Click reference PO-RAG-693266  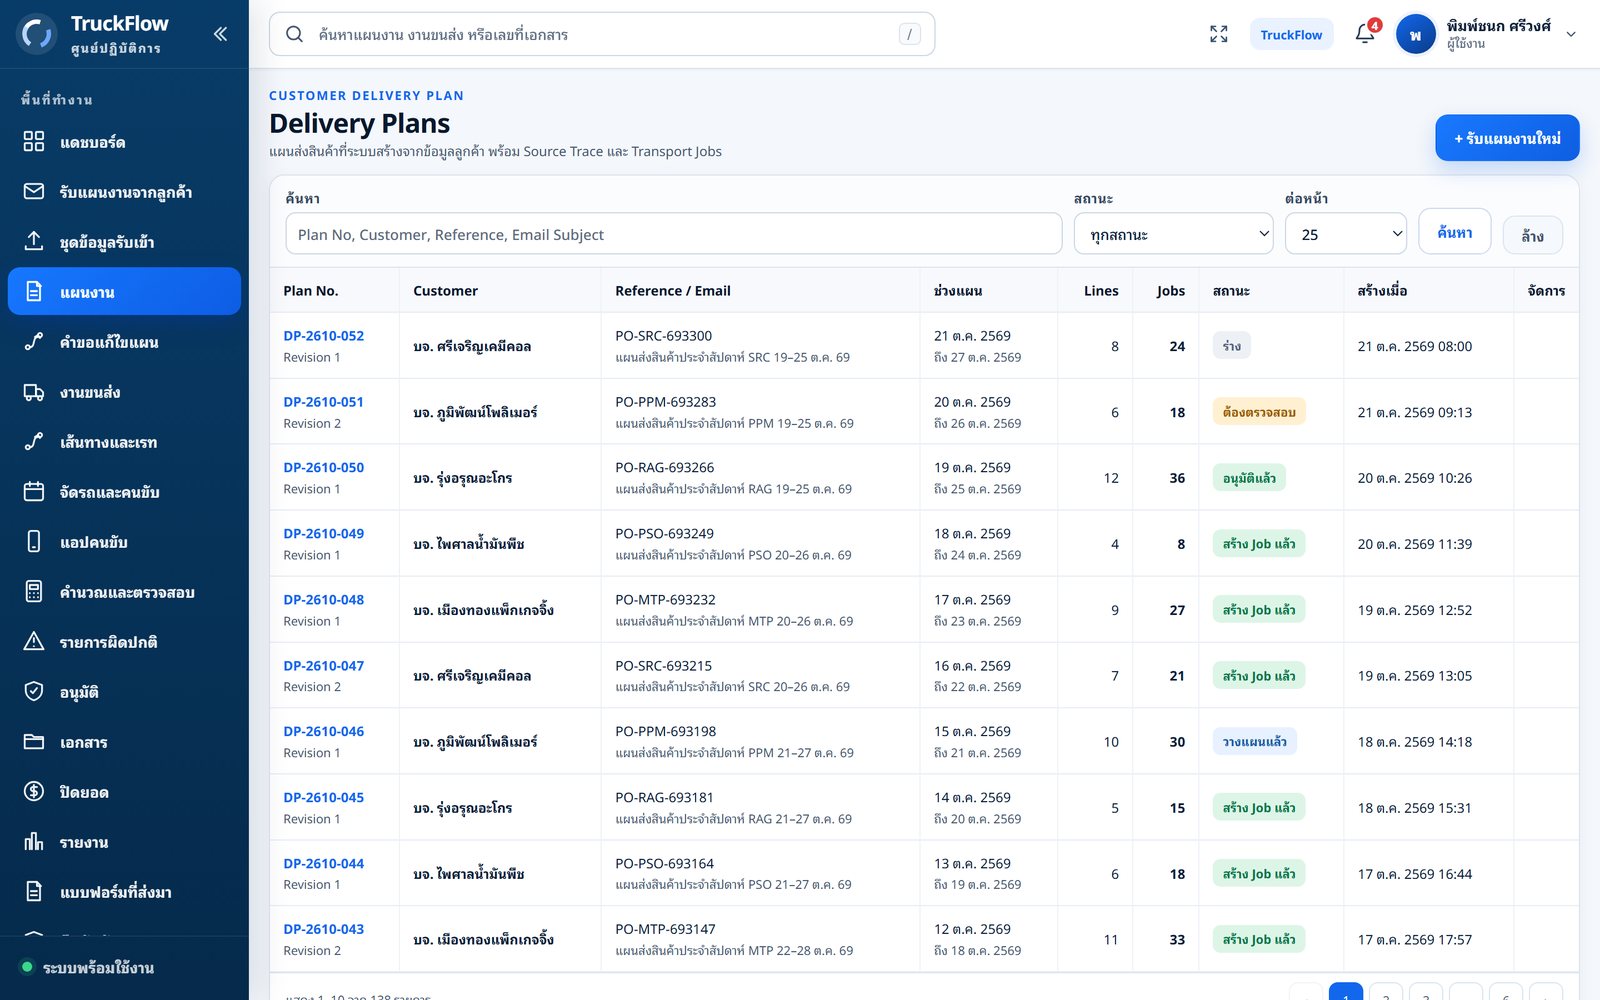click(x=664, y=468)
